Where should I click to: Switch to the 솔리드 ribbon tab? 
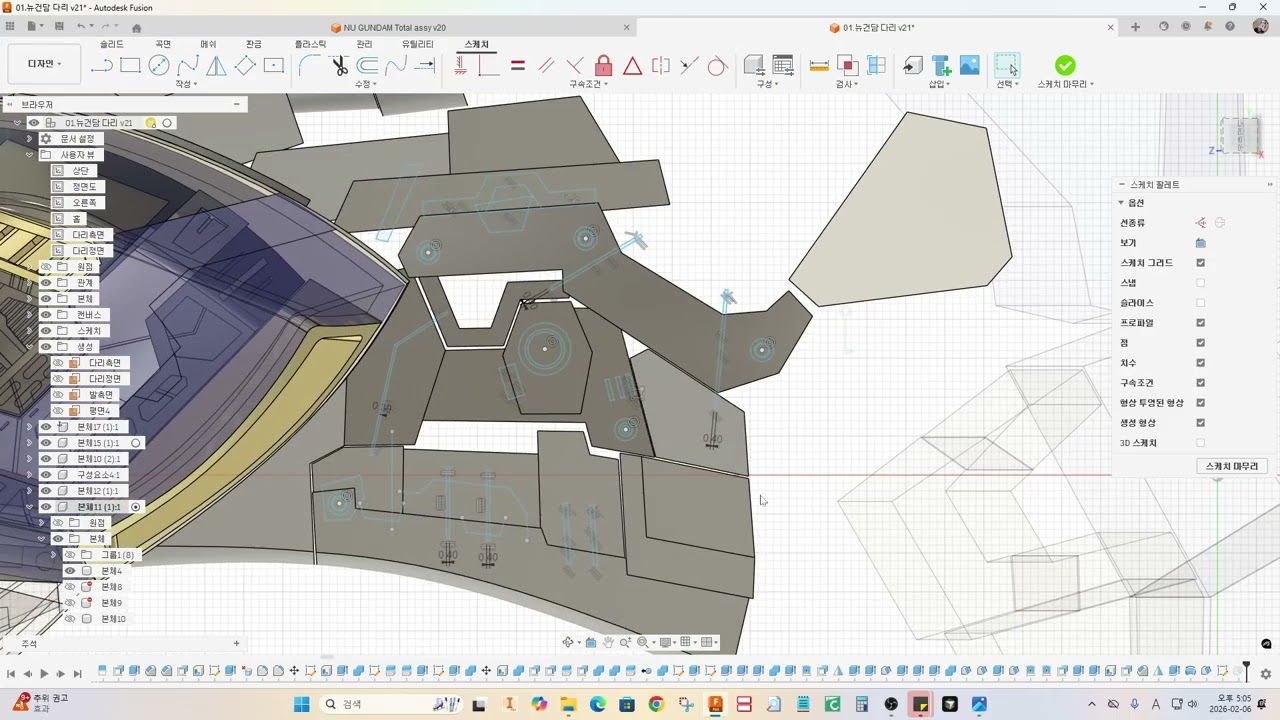click(112, 44)
